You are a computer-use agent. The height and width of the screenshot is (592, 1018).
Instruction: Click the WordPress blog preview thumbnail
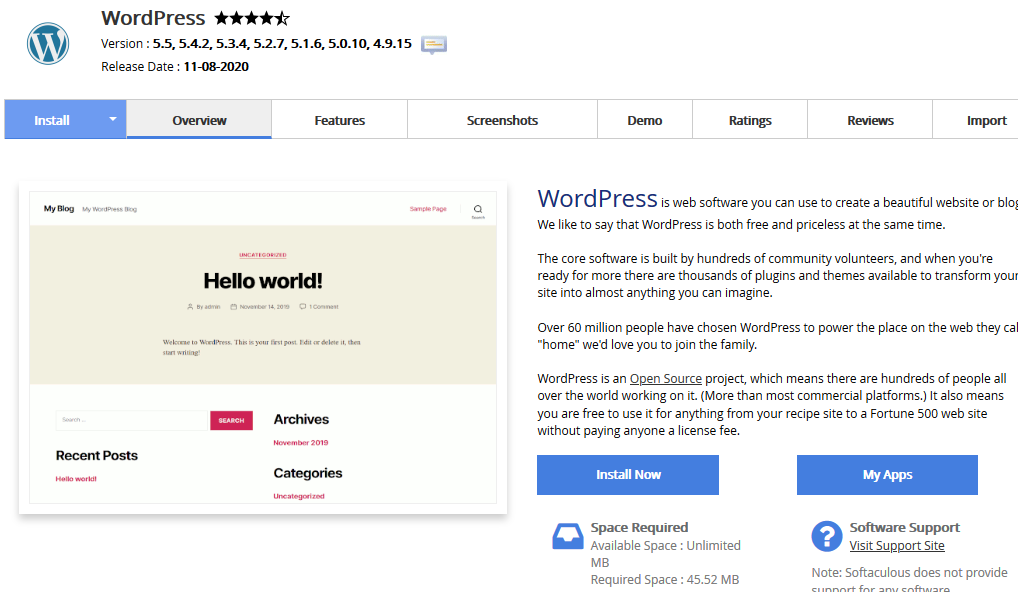(x=263, y=347)
